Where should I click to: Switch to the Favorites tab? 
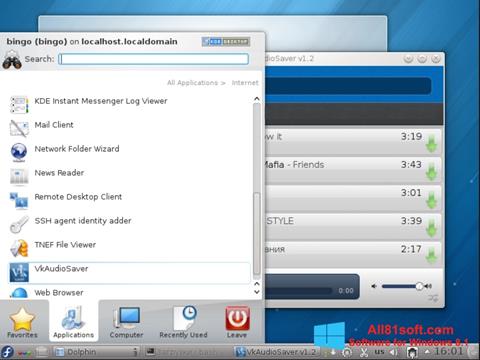(x=22, y=322)
